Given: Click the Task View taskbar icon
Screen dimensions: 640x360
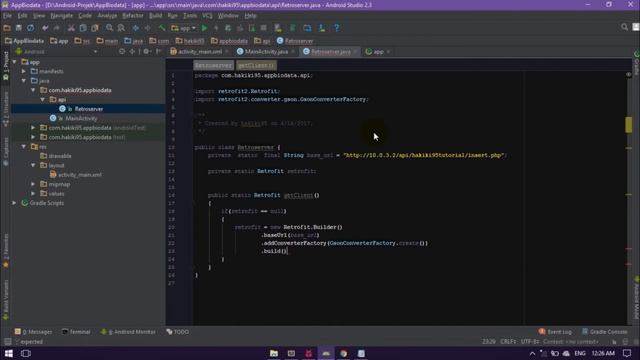Looking at the screenshot, I should point(26,353).
